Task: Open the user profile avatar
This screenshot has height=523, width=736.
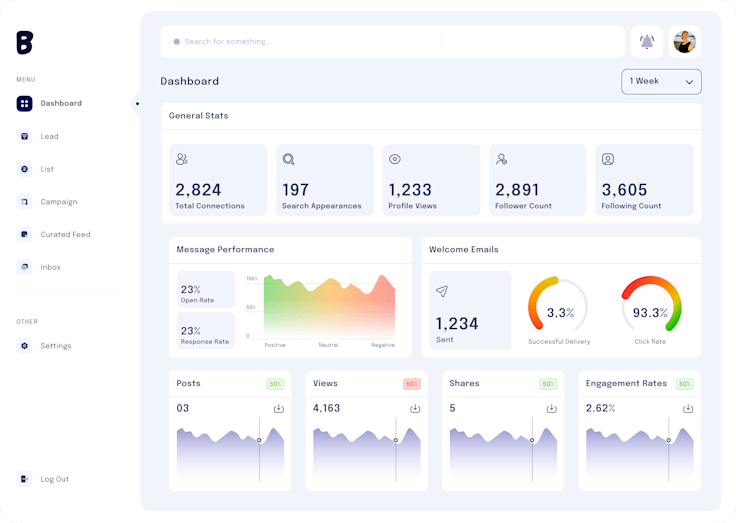Action: [685, 42]
